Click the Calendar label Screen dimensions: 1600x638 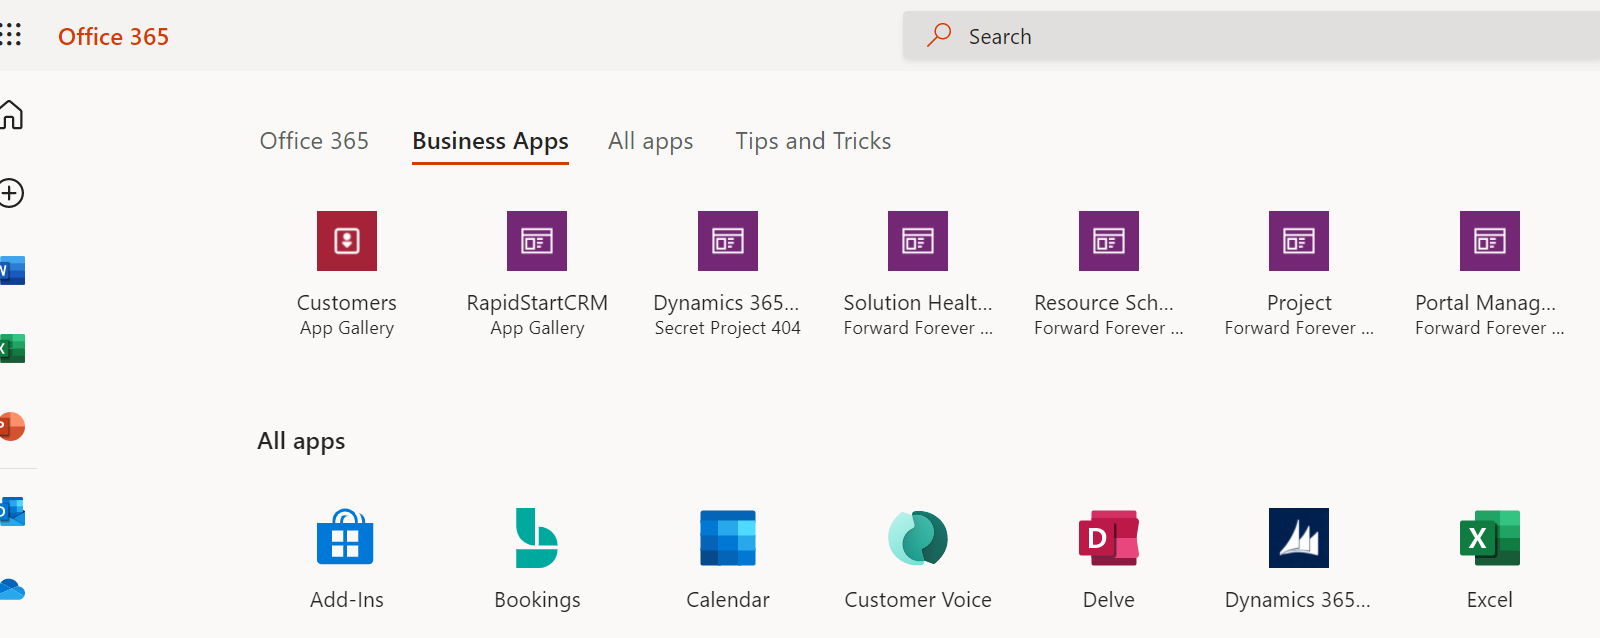coord(728,600)
